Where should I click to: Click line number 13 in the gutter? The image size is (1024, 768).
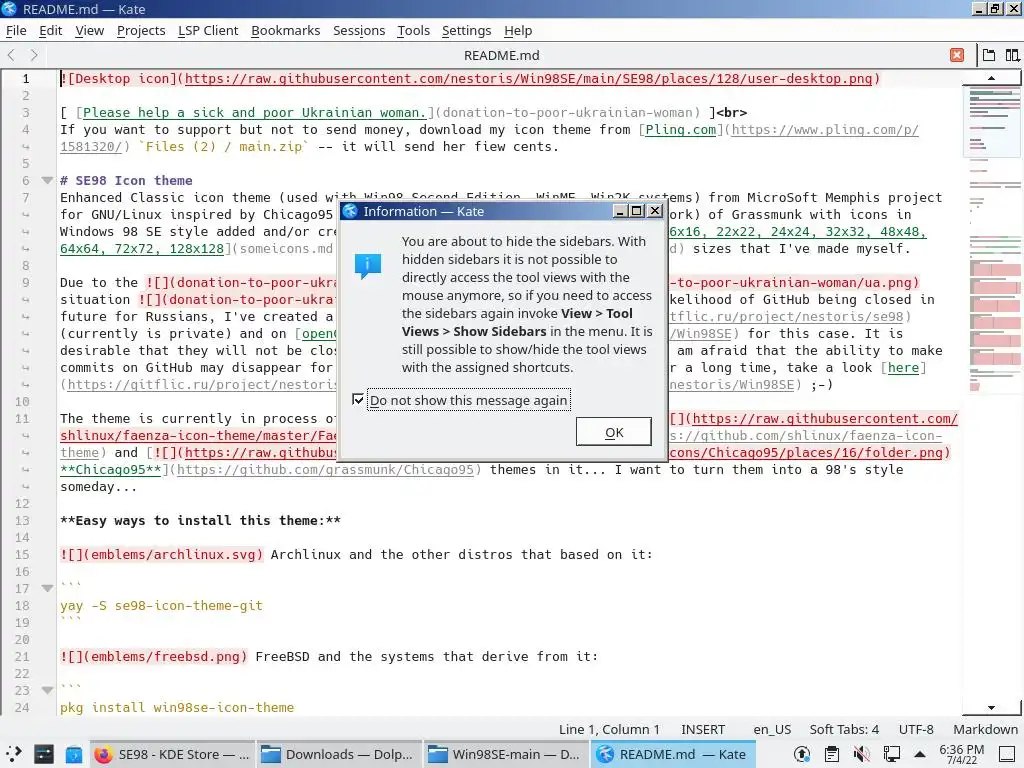[22, 520]
